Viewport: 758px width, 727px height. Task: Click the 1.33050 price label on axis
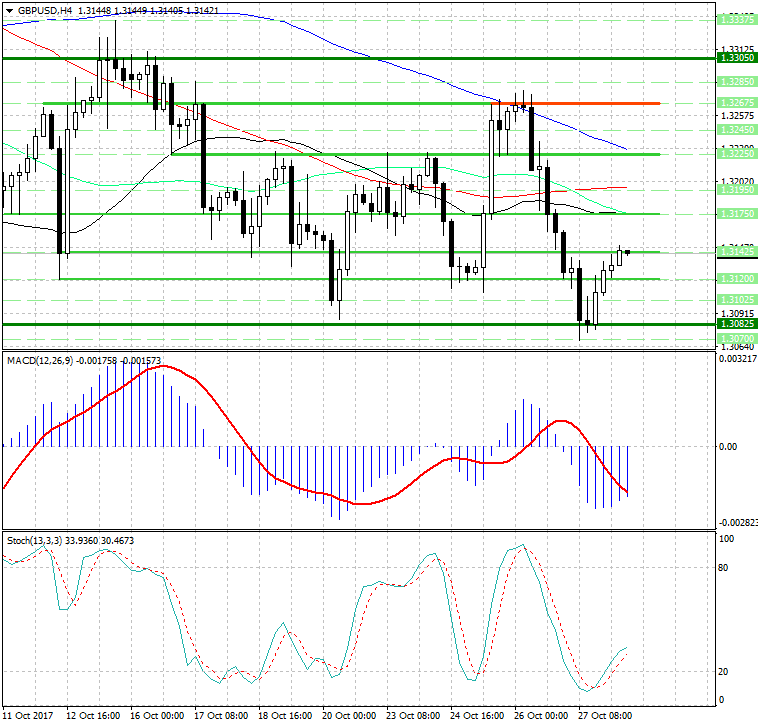click(736, 59)
